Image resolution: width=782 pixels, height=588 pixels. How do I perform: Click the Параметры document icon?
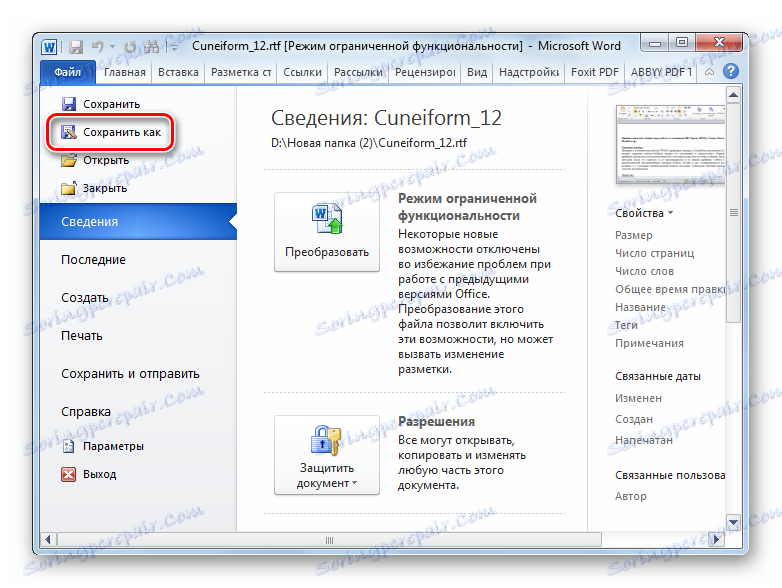(x=69, y=446)
